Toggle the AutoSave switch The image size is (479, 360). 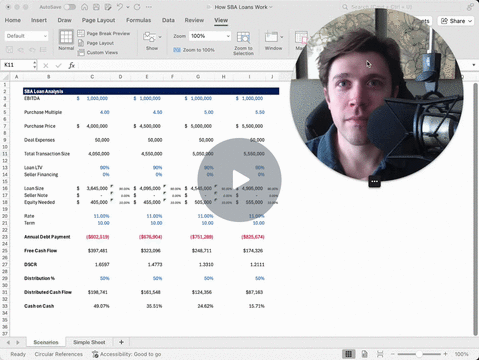point(69,7)
